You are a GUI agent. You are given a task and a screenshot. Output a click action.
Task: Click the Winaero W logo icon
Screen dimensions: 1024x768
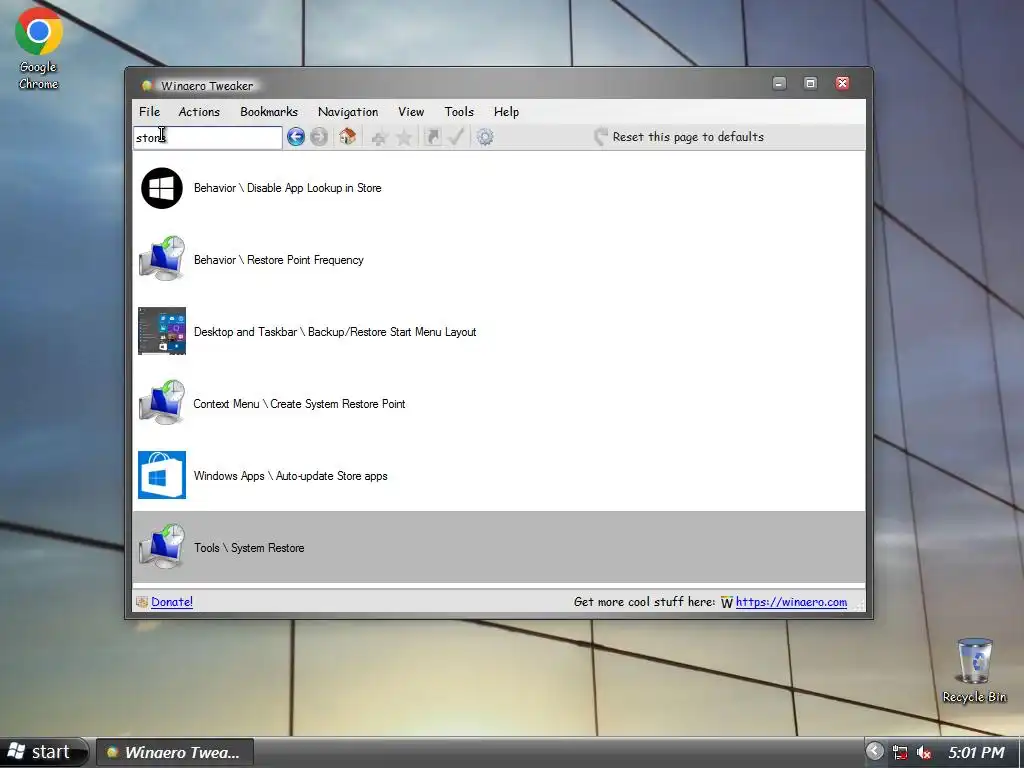point(727,602)
